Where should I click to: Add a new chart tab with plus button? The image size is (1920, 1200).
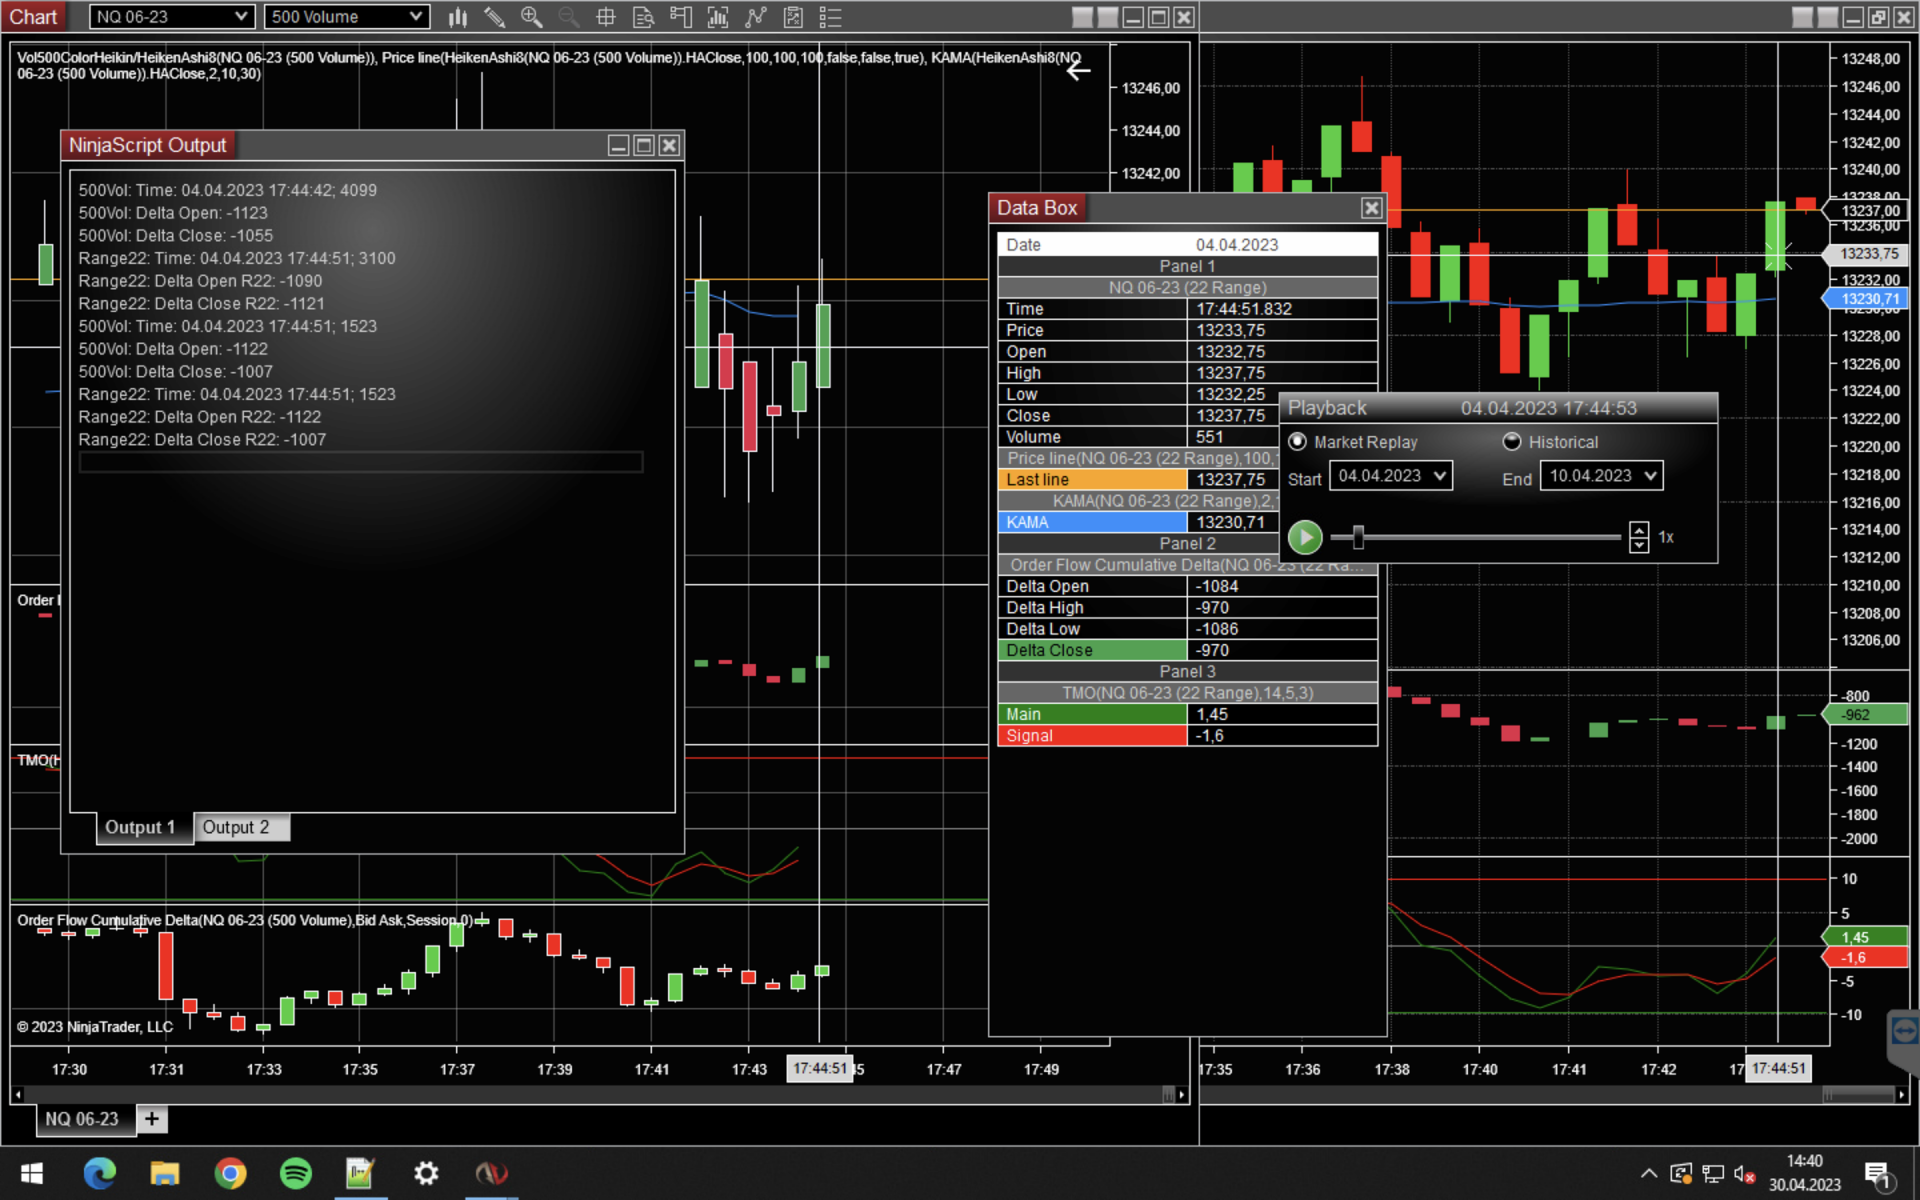[152, 1119]
